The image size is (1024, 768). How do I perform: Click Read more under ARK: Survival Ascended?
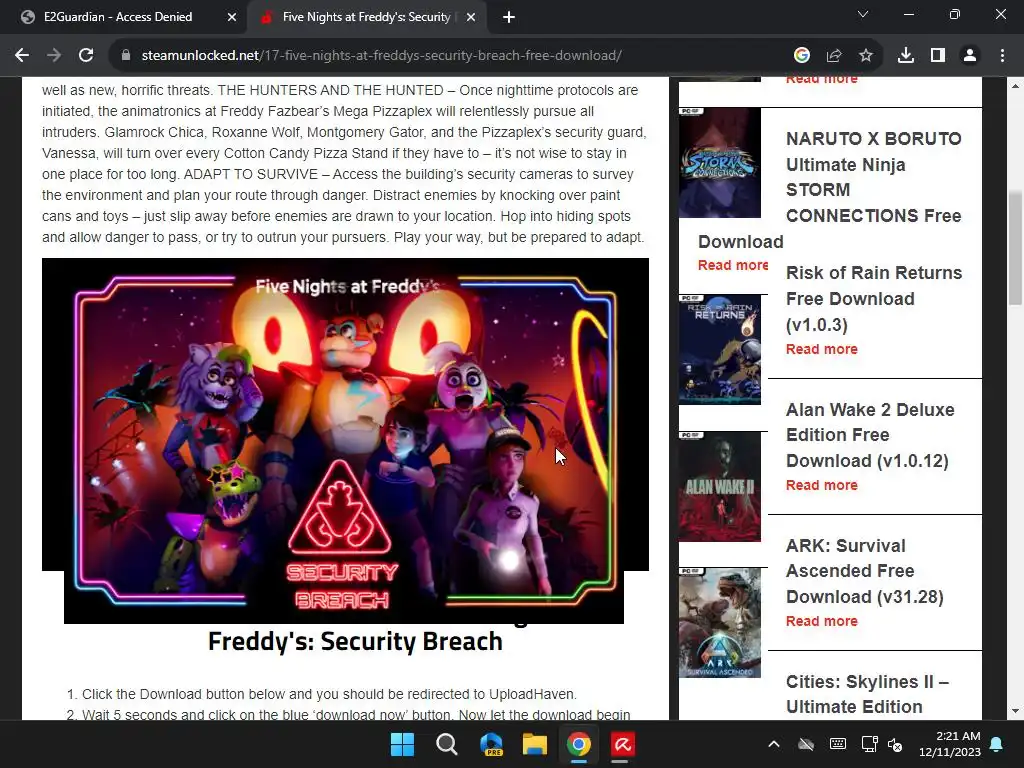(x=822, y=621)
